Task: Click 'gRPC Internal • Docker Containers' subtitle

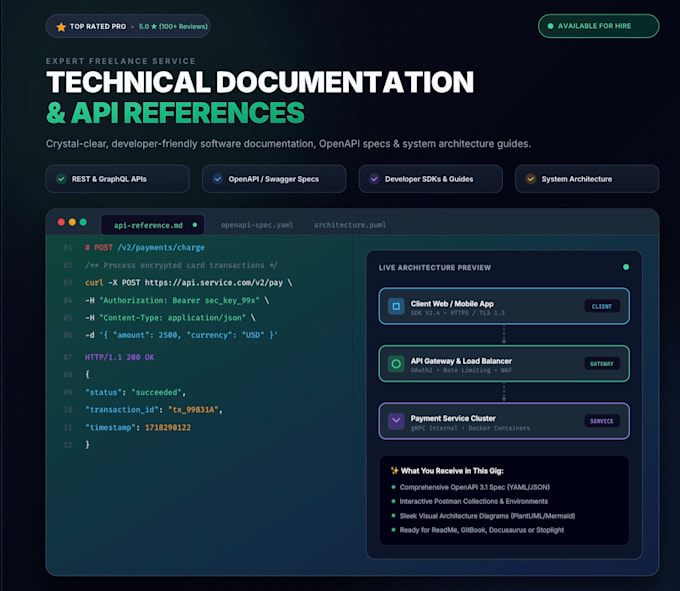Action: click(470, 428)
